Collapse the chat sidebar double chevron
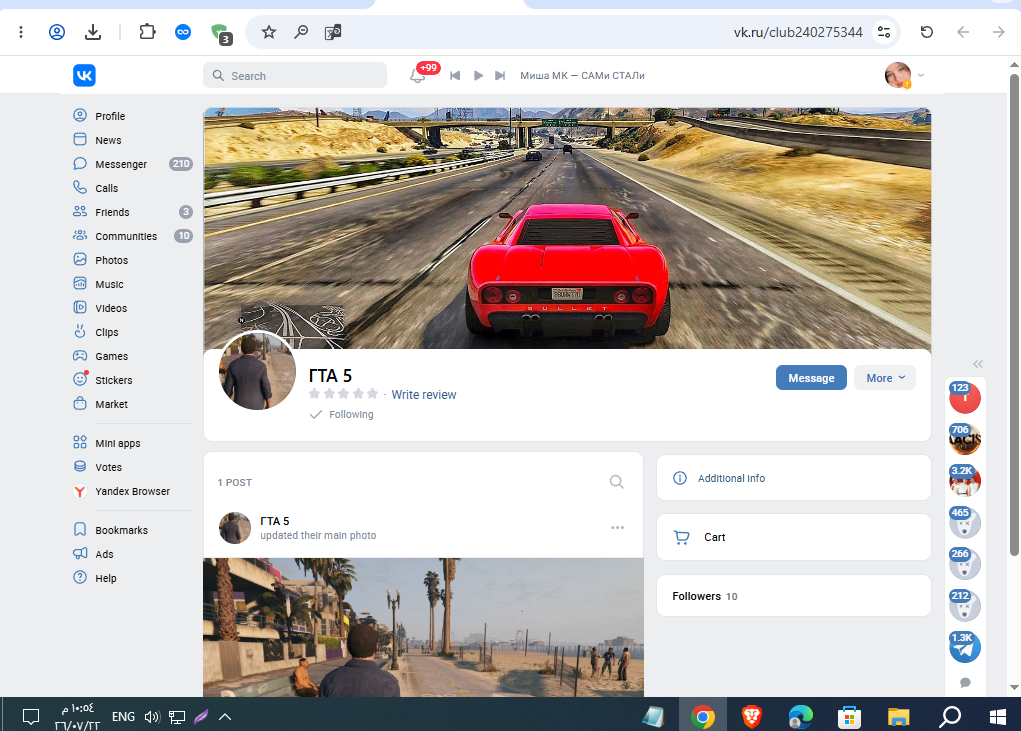The height and width of the screenshot is (731, 1021). point(978,364)
